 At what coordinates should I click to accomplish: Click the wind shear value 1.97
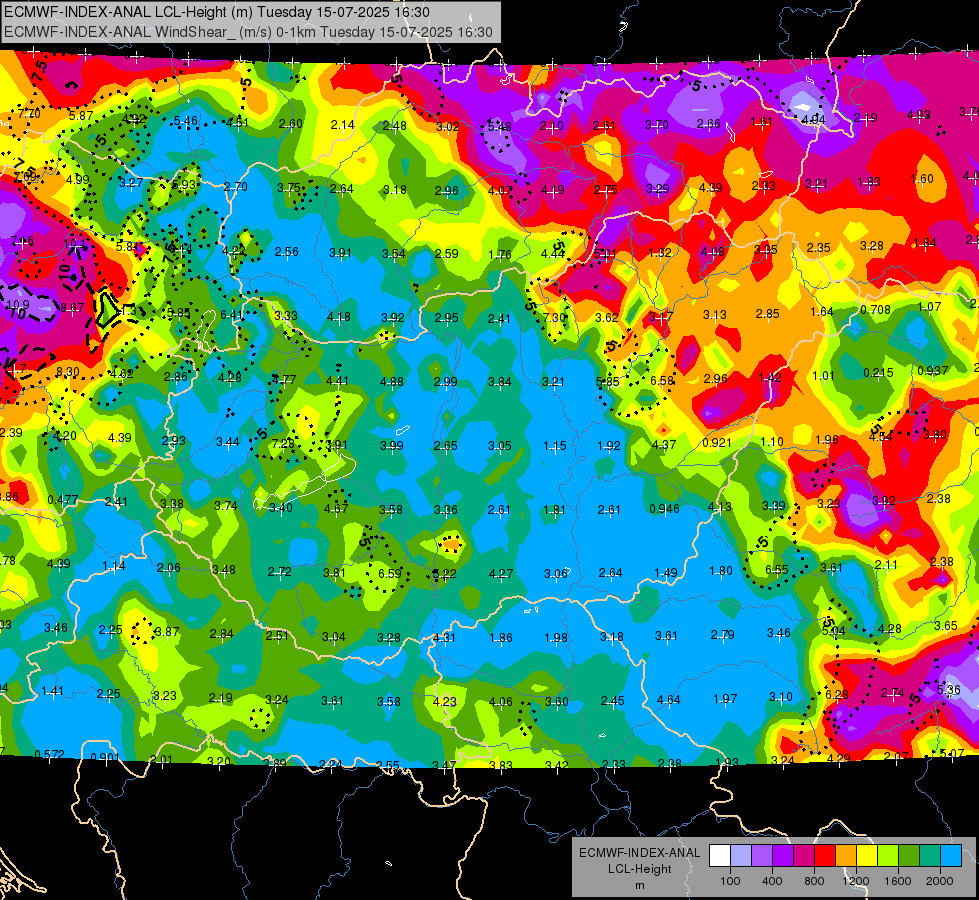coord(725,698)
